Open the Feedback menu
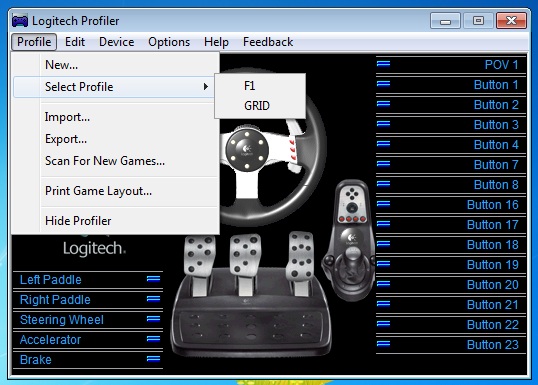The image size is (538, 385). [x=268, y=42]
